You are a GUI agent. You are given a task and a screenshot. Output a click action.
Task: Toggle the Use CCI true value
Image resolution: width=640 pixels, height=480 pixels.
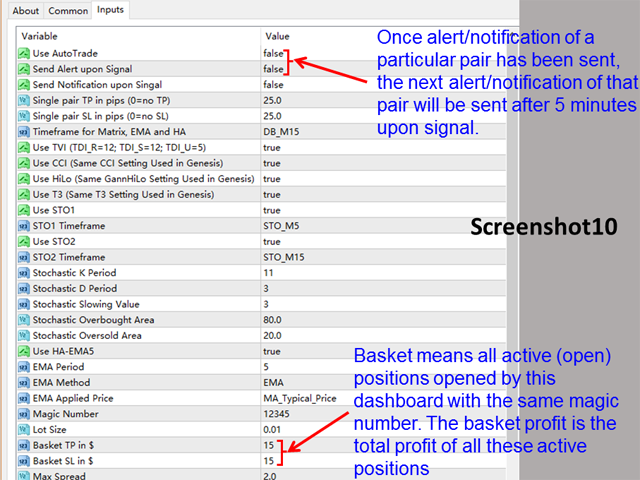(271, 163)
